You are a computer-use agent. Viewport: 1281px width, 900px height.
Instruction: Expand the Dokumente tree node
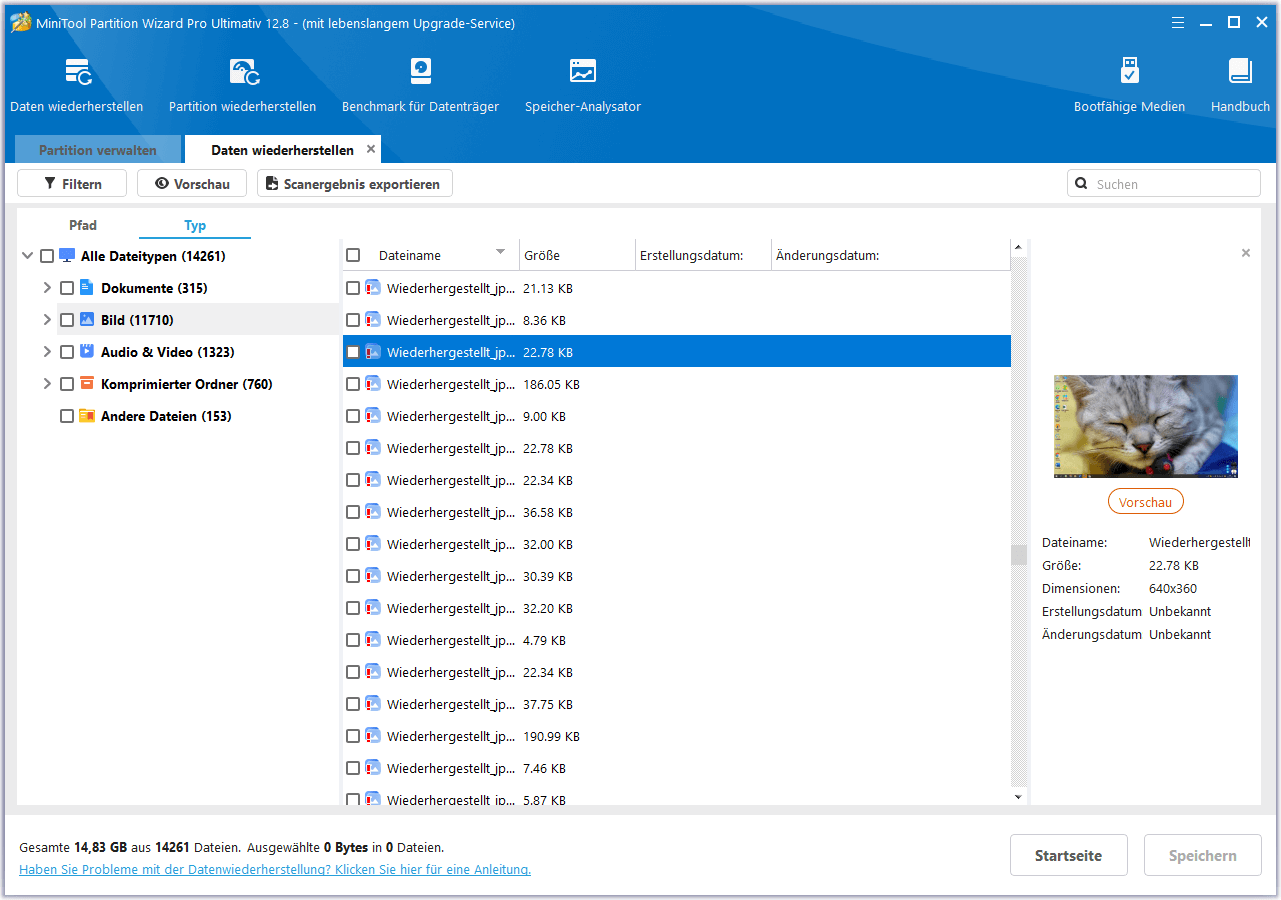click(47, 288)
